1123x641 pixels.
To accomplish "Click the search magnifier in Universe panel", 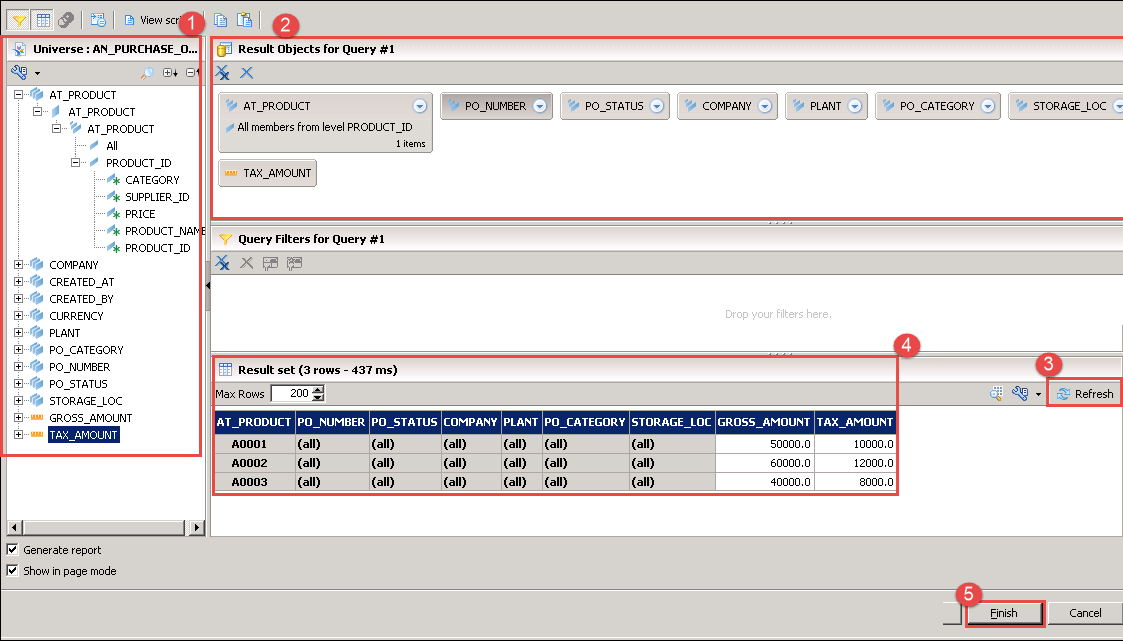I will [146, 73].
